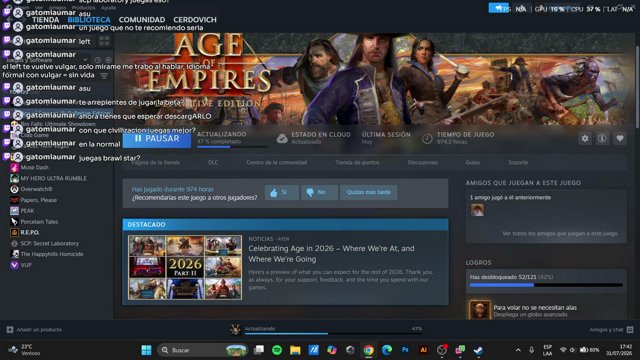This screenshot has width=640, height=360.
Task: Open Página de la tienda link
Action: coord(156,162)
